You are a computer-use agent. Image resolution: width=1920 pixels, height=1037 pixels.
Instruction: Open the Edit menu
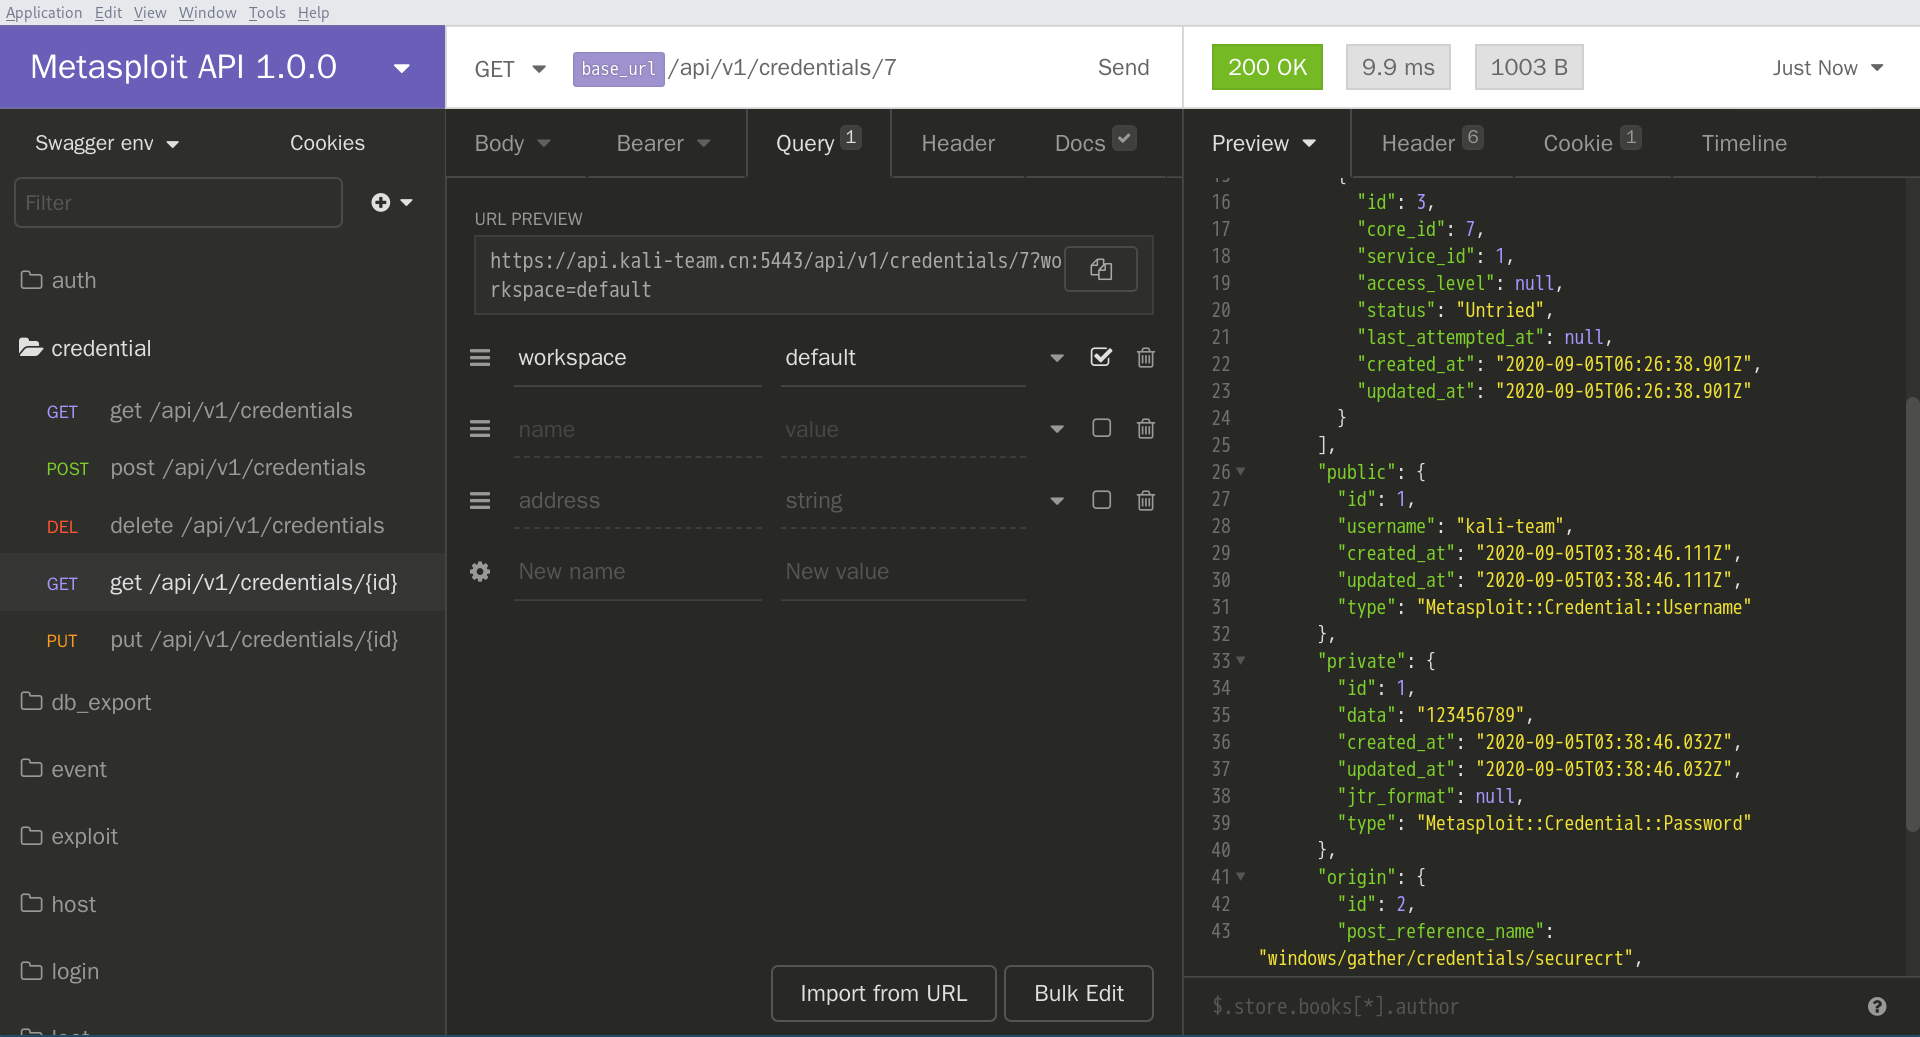tap(108, 12)
